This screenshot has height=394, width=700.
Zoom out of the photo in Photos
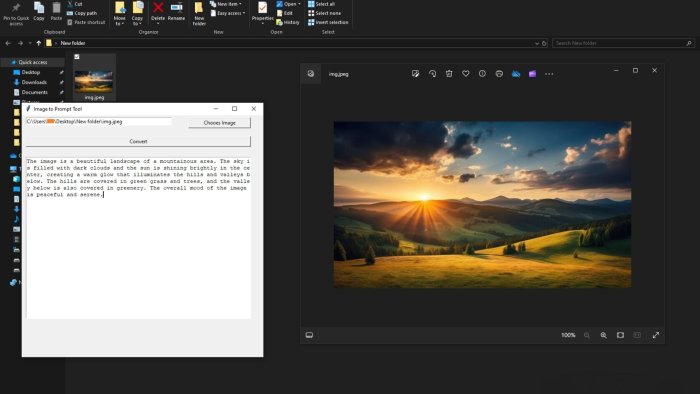[587, 335]
